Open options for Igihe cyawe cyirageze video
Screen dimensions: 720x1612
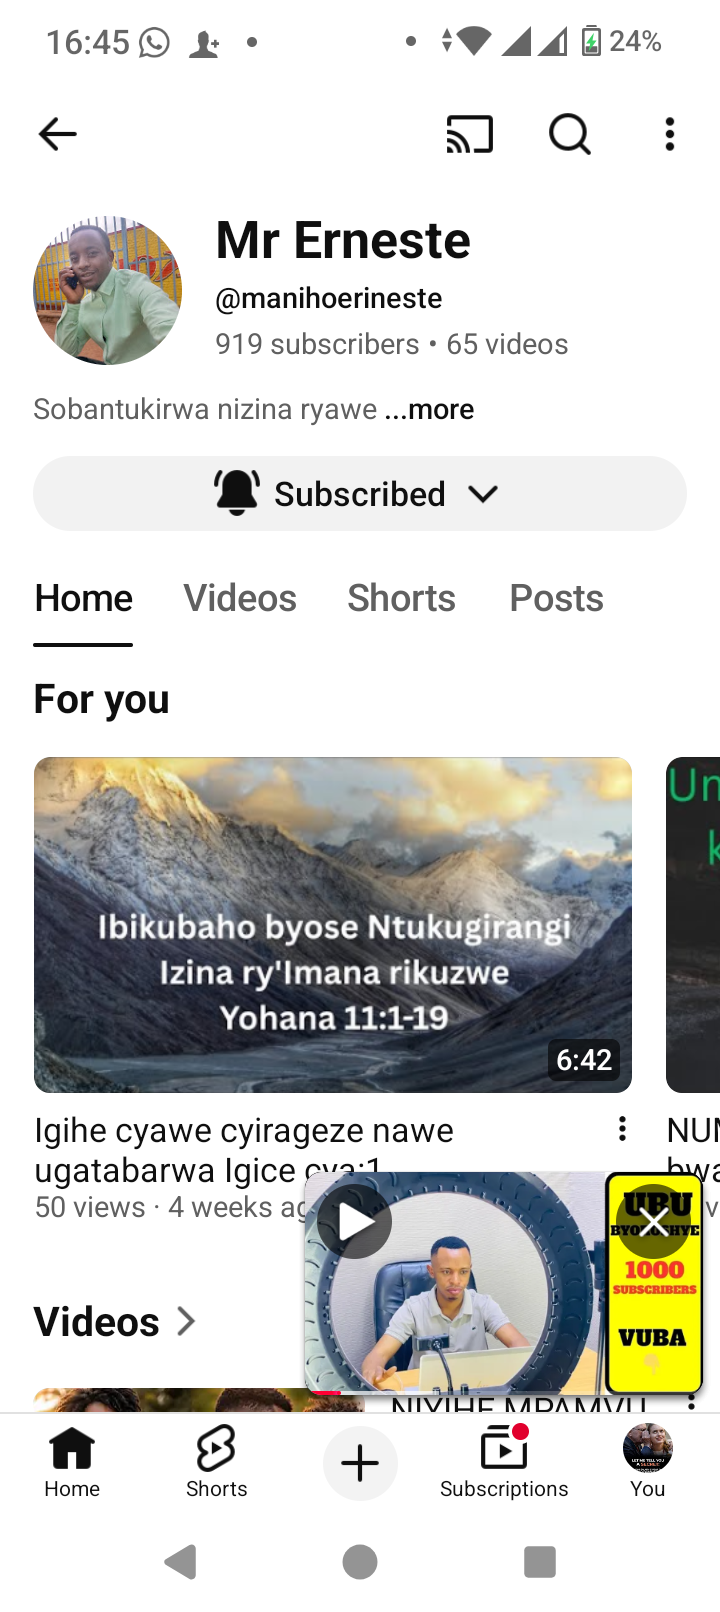pyautogui.click(x=622, y=1129)
